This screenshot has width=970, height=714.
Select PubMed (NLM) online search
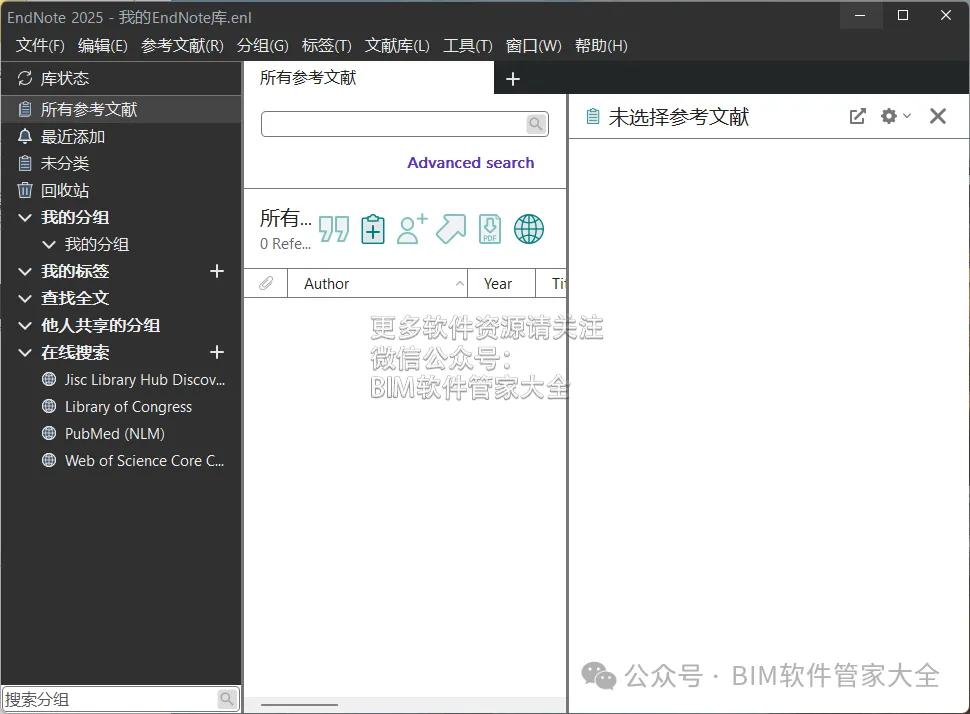114,434
